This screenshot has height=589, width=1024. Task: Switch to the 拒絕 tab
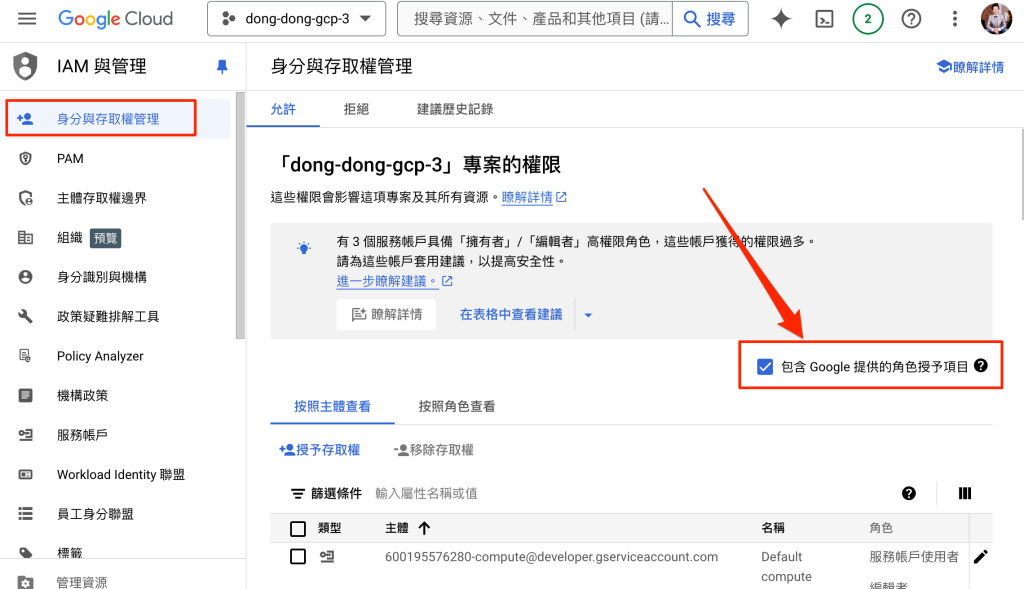(x=356, y=109)
